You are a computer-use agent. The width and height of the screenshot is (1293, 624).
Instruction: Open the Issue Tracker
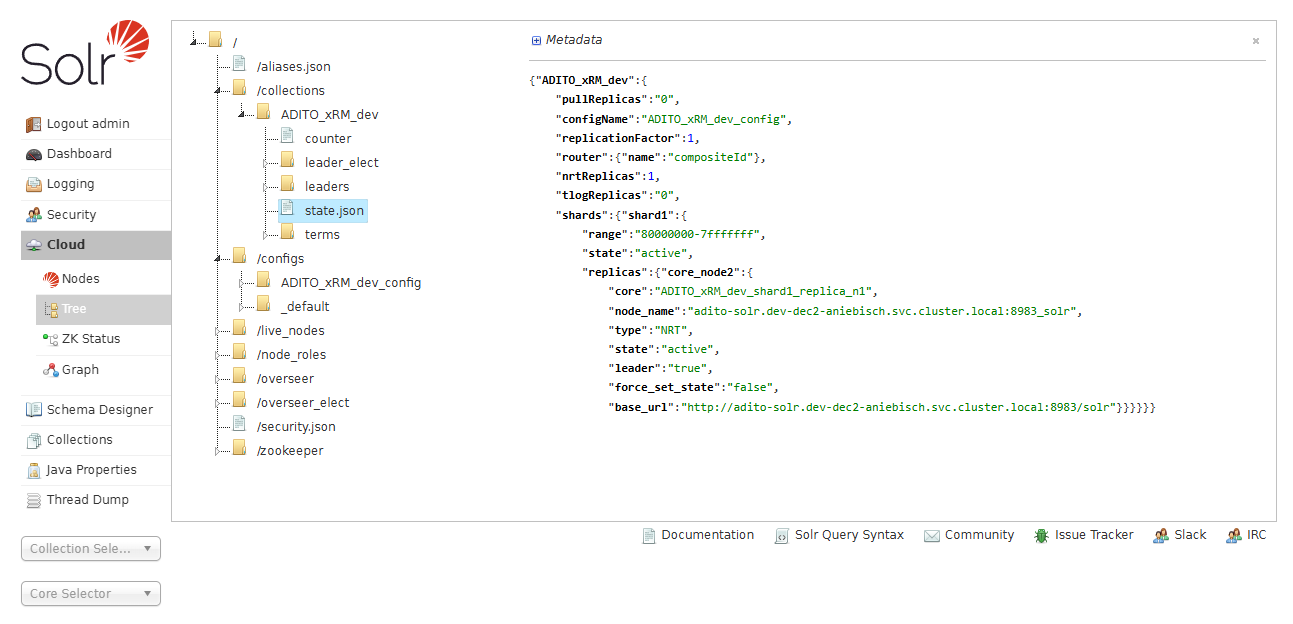point(1094,535)
